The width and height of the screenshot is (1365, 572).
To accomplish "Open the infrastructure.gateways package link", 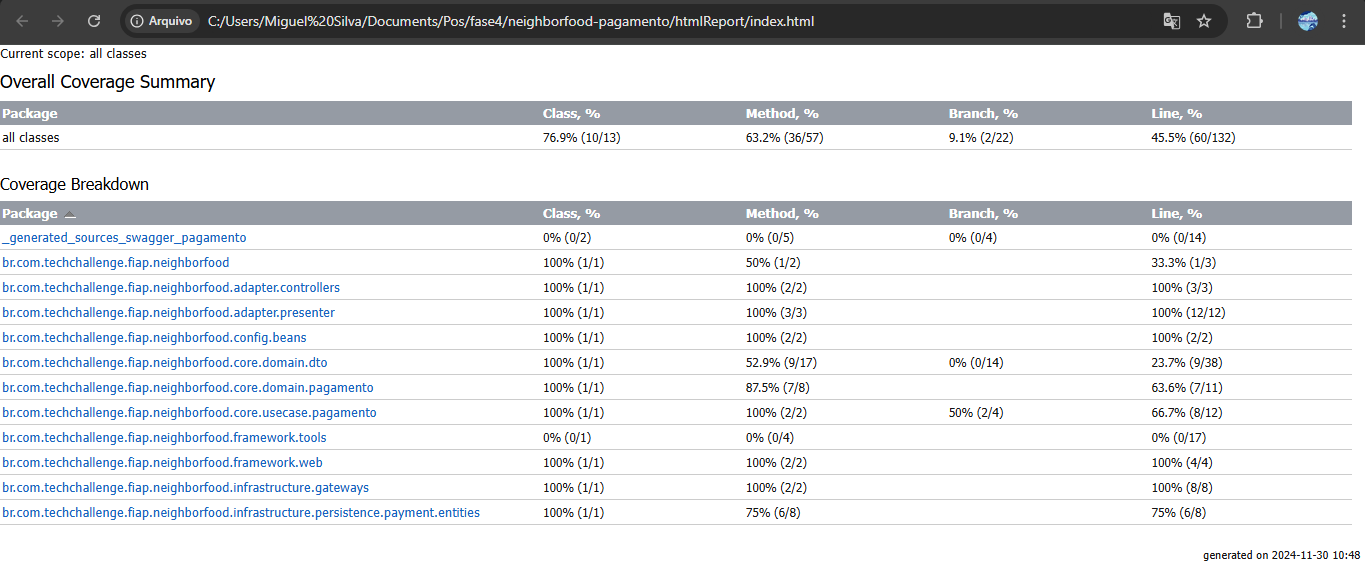I will [x=185, y=488].
